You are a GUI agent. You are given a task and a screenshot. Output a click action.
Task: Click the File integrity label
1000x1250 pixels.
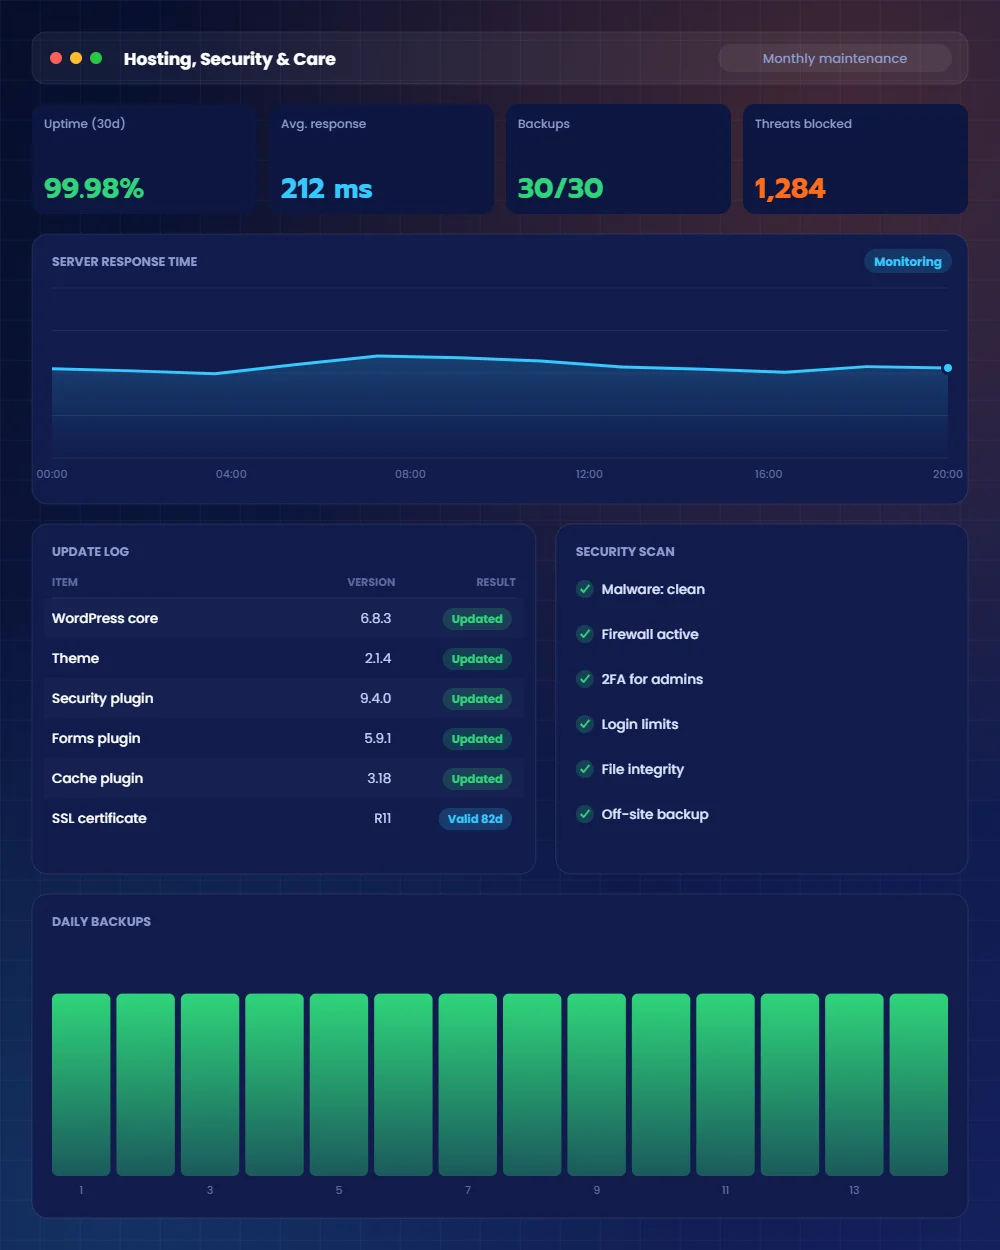point(643,769)
